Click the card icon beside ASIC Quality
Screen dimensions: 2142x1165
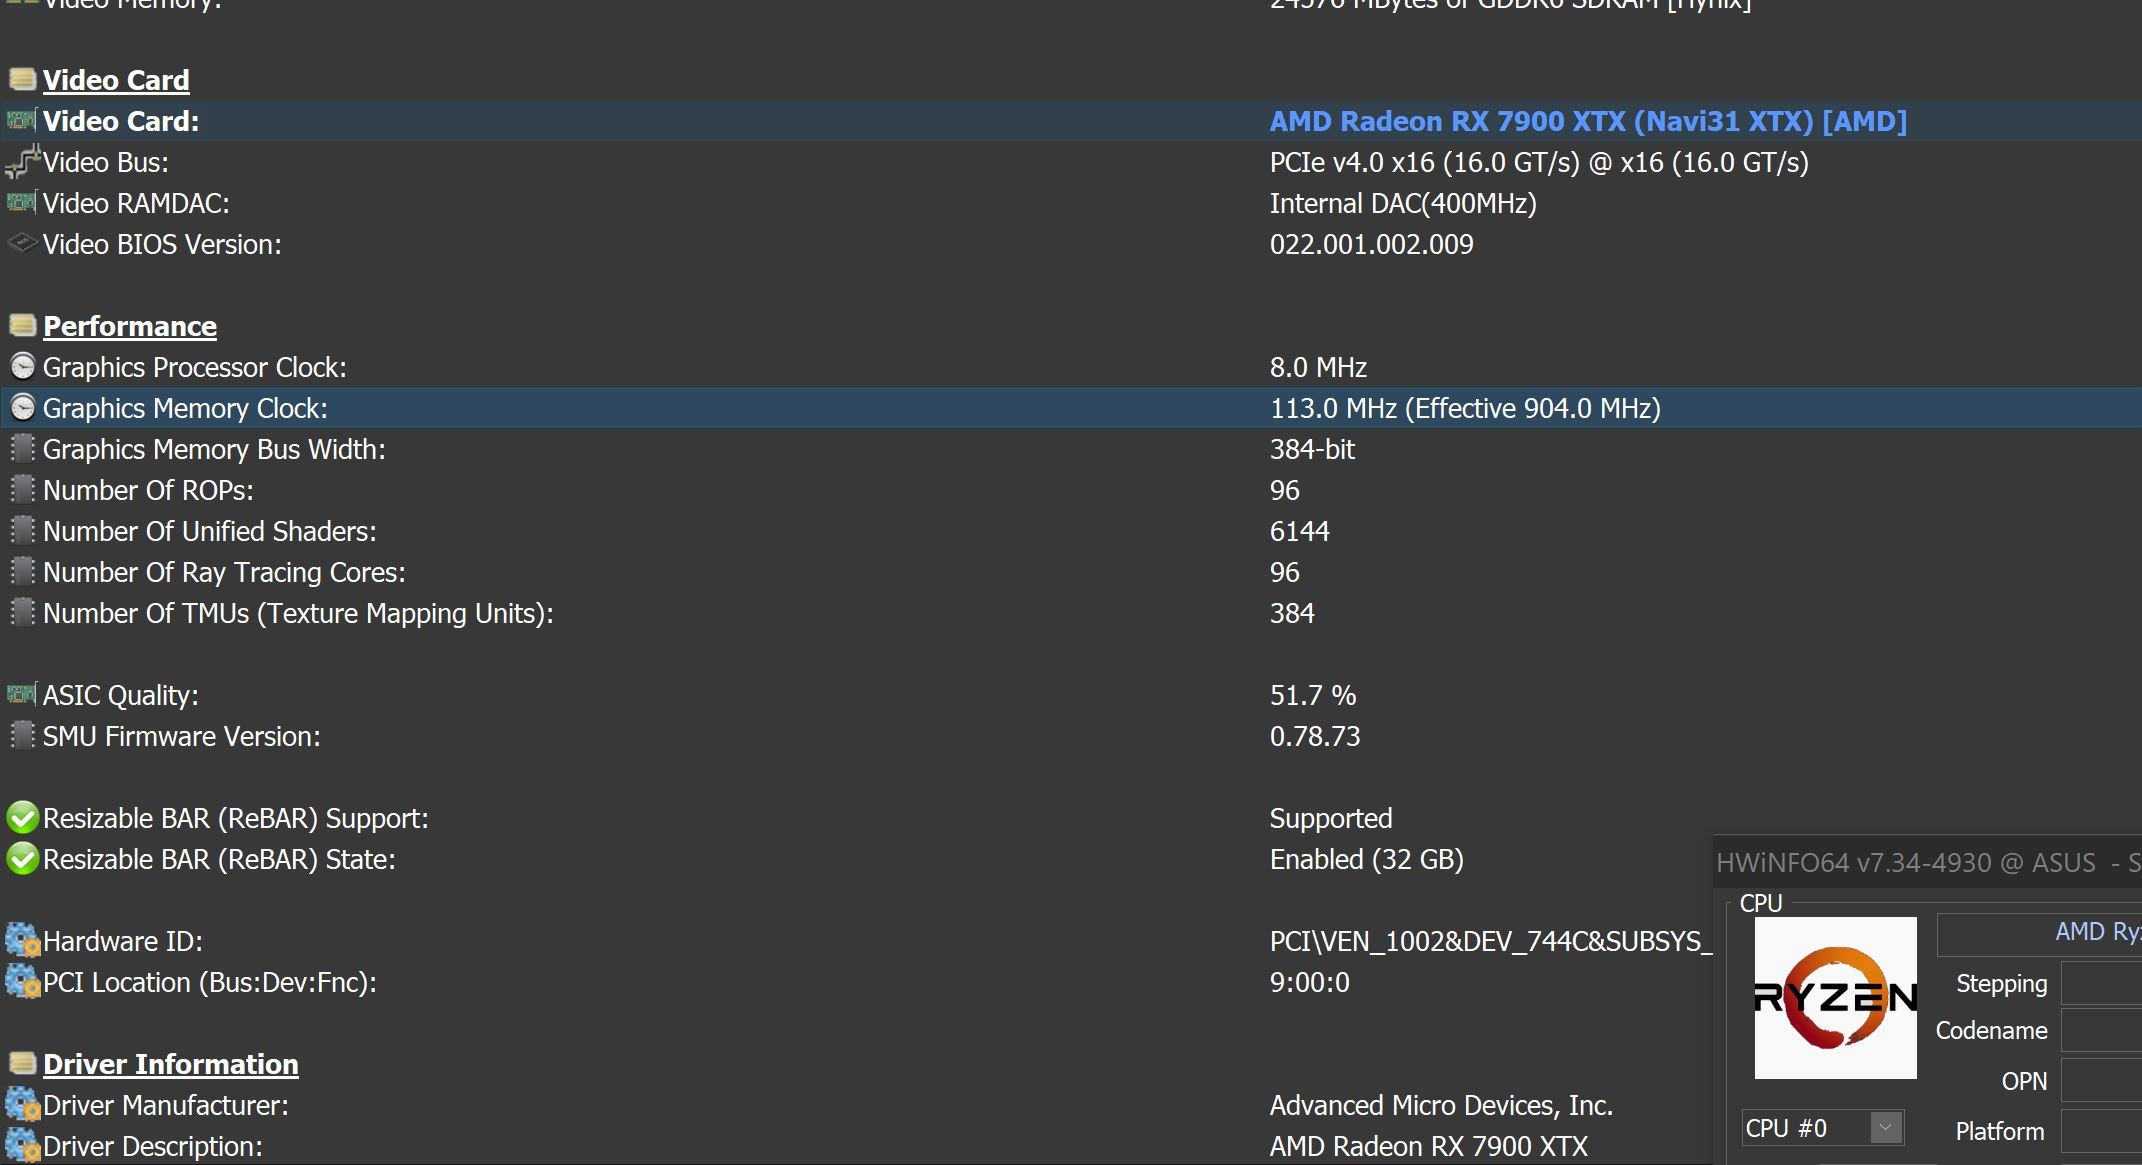(x=22, y=695)
